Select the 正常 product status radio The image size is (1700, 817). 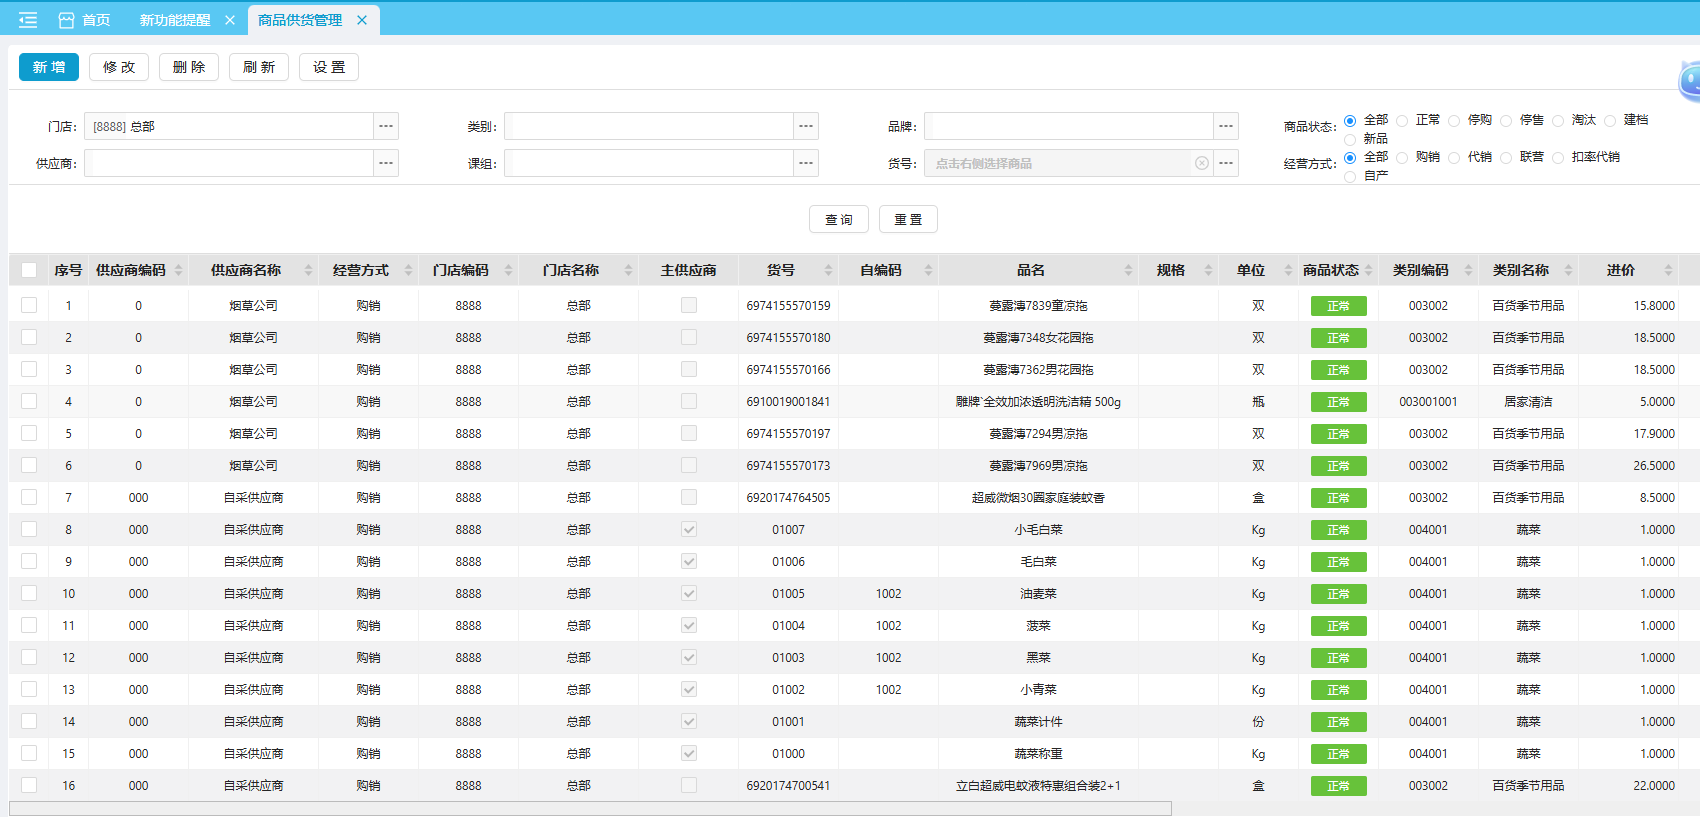(1402, 121)
